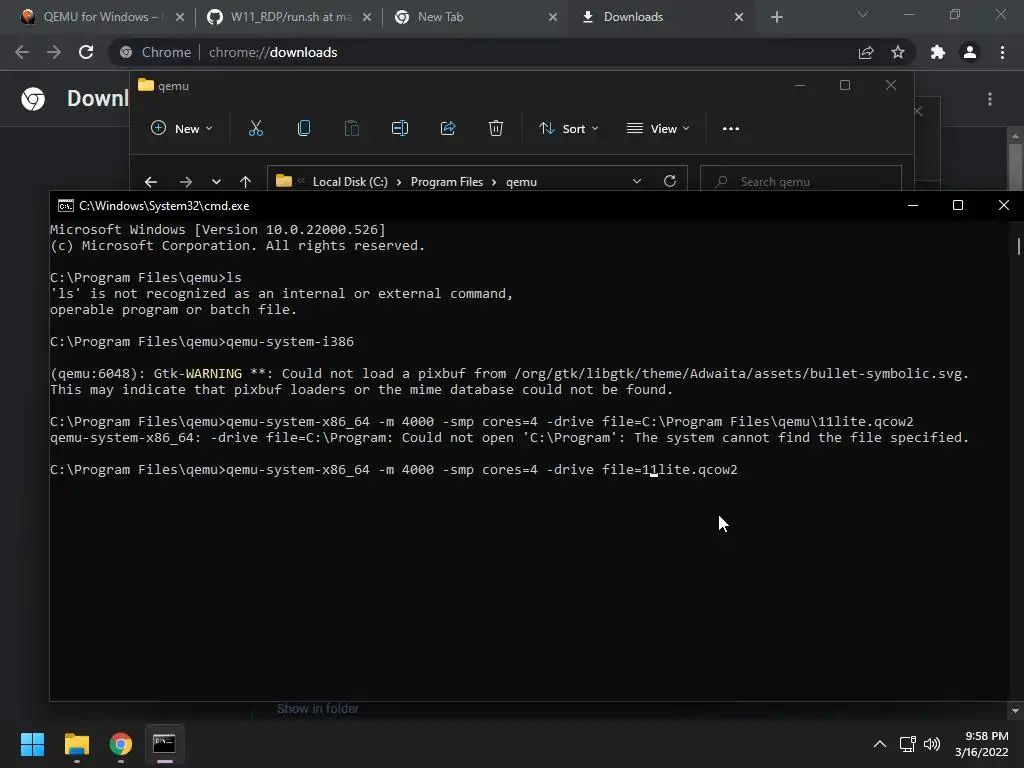Screen dimensions: 1024x768
Task: Click the qemu-system-i386 command text
Action: 290,342
